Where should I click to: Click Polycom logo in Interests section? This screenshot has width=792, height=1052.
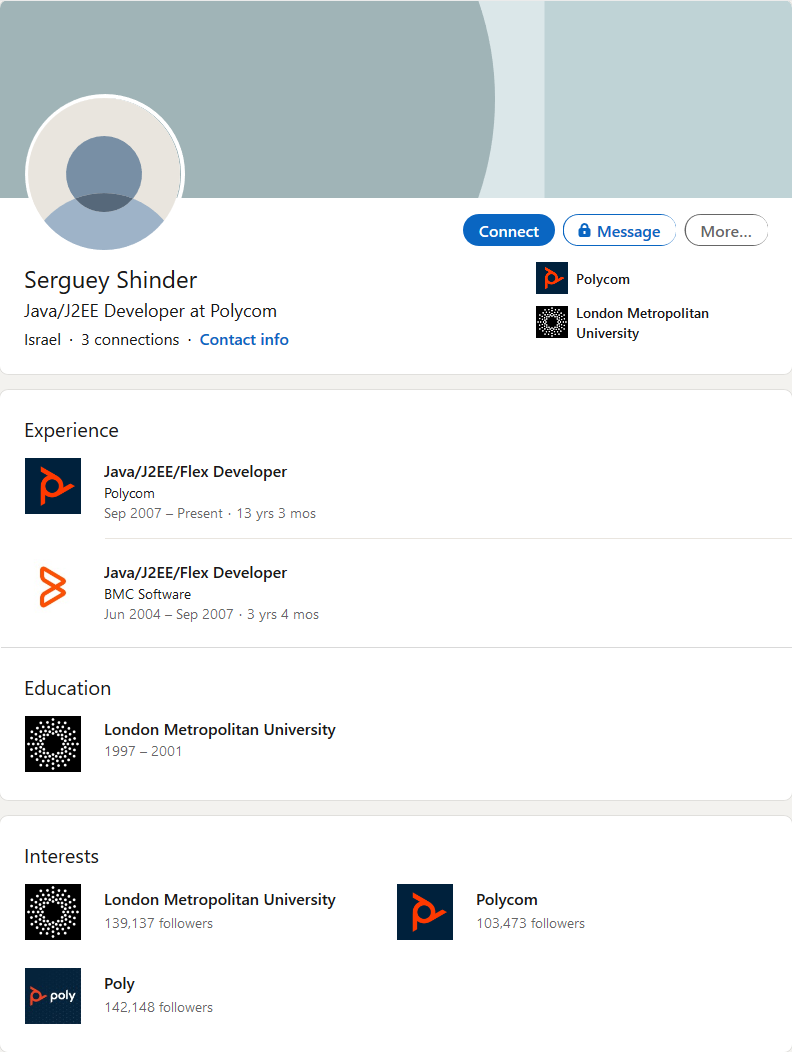pyautogui.click(x=424, y=912)
